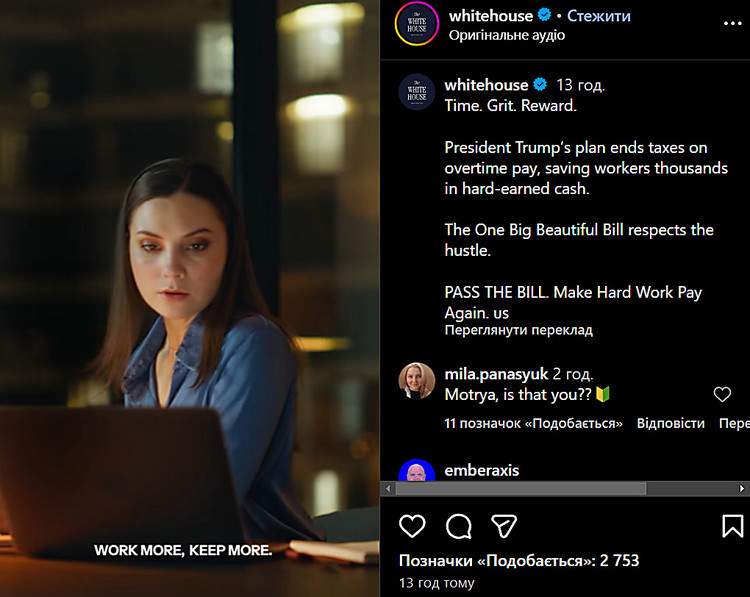Share post via paper plane icon
This screenshot has width=750, height=597.
point(504,526)
